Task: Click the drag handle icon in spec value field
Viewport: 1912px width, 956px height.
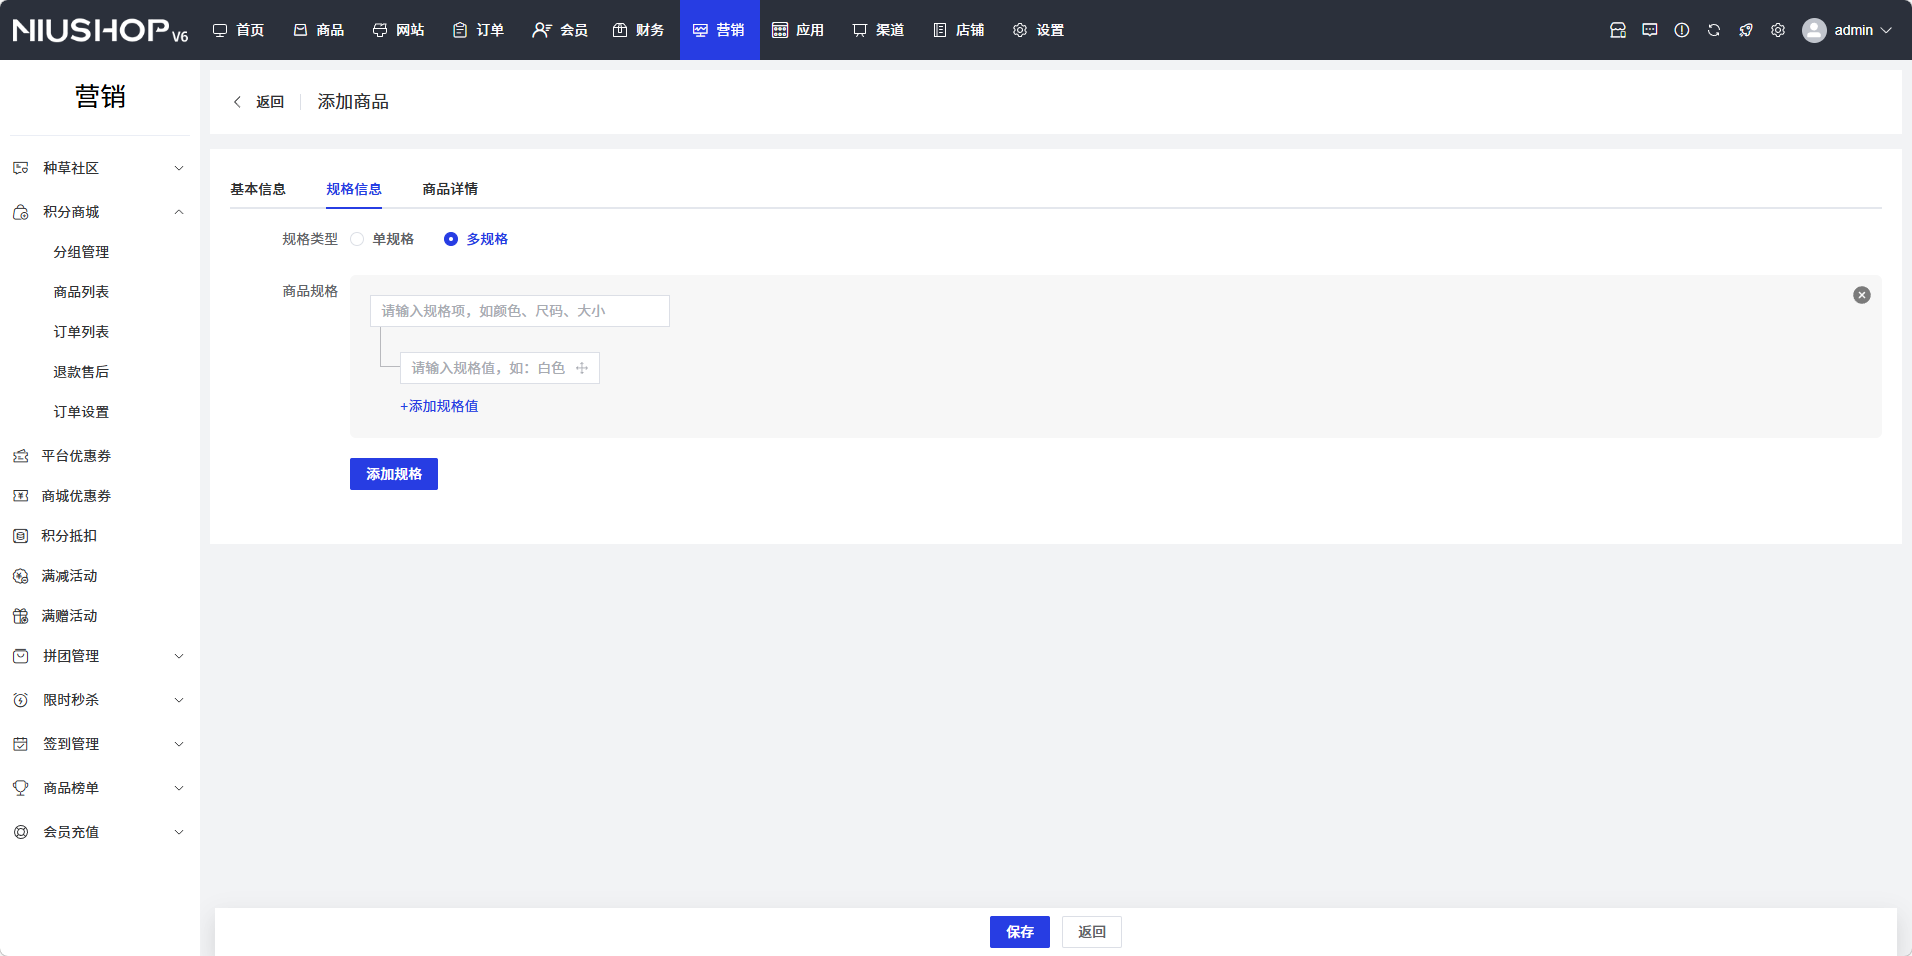Action: tap(582, 368)
